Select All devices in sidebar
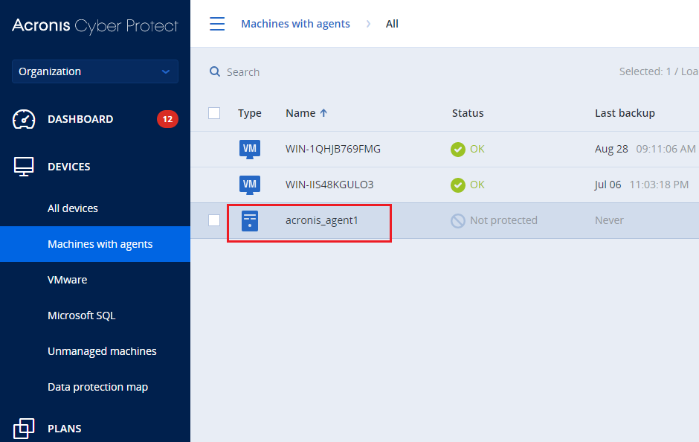699x442 pixels. tap(73, 208)
